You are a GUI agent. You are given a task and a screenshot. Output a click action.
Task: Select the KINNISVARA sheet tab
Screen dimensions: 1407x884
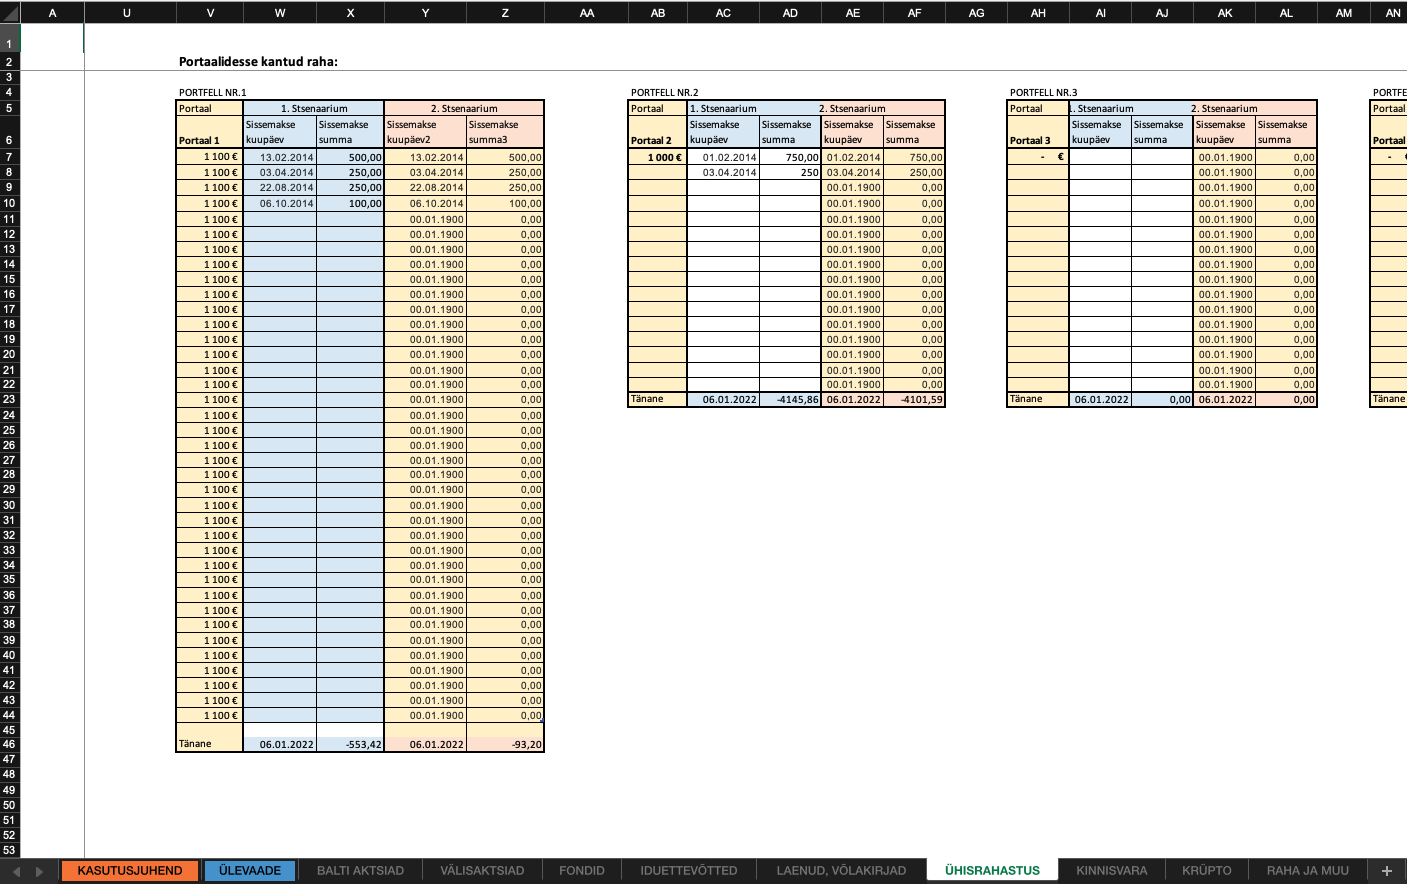click(x=1112, y=871)
